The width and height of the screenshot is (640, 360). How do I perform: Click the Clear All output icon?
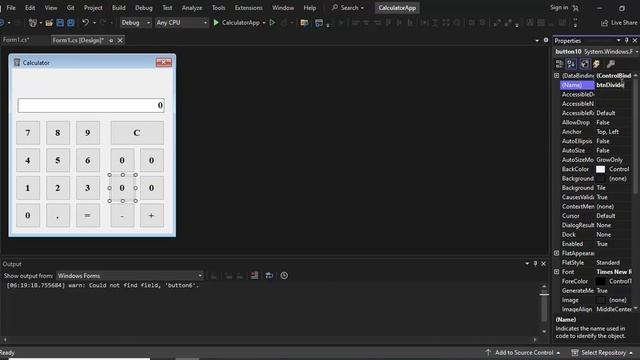[254, 276]
